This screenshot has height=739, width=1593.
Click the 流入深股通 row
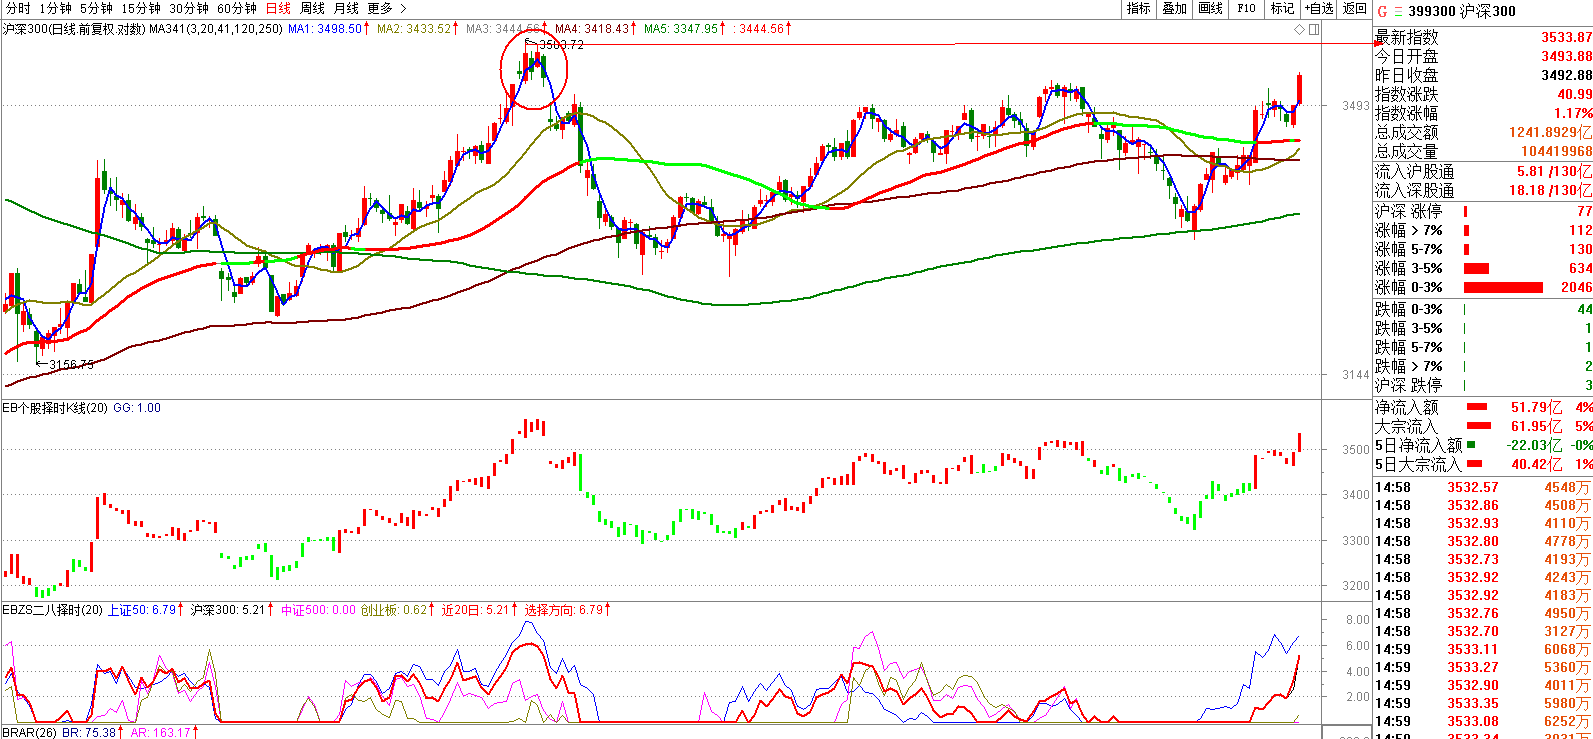tap(1483, 191)
